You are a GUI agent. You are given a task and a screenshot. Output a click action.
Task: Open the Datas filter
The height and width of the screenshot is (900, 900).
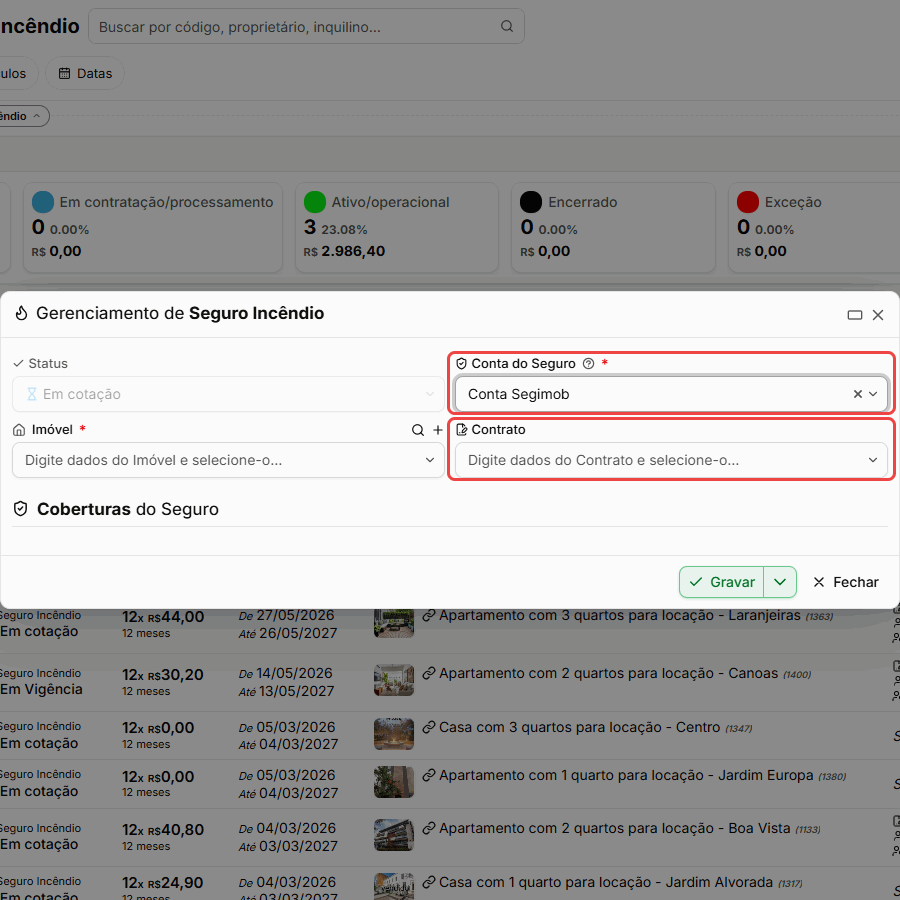(x=85, y=73)
